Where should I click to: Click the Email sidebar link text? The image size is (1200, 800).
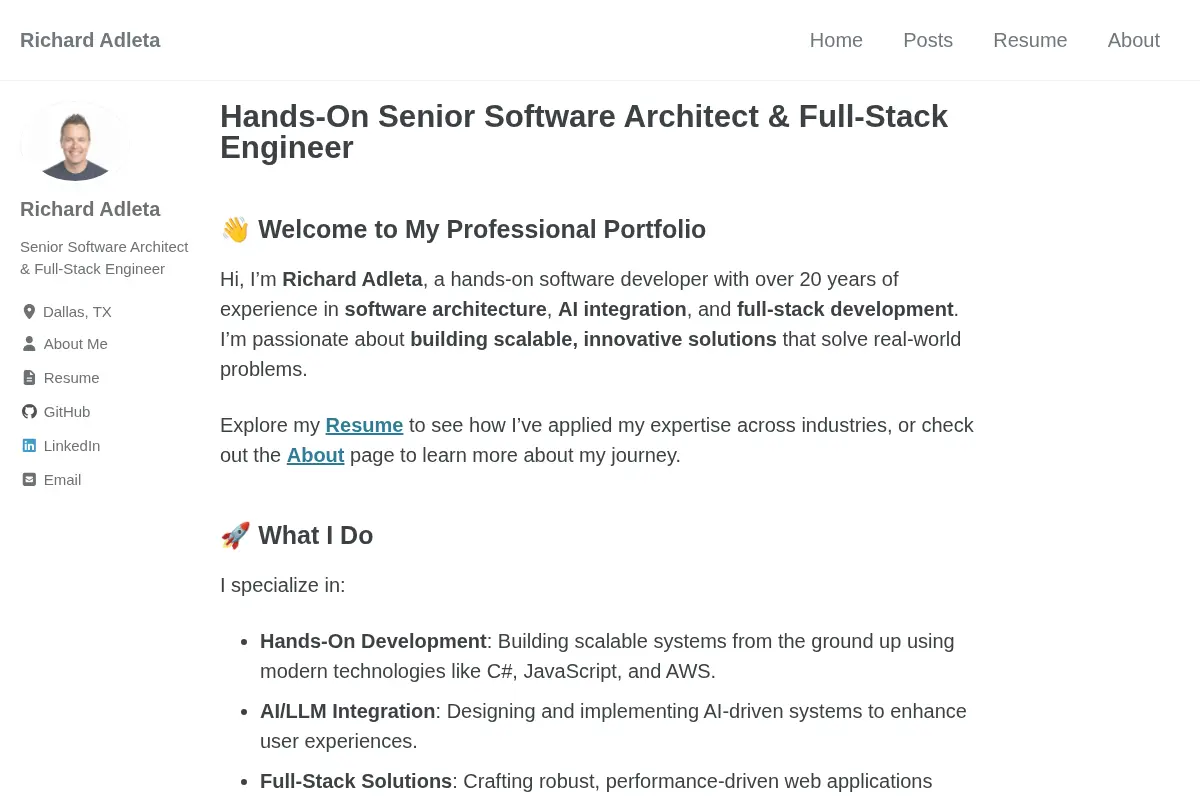click(62, 480)
